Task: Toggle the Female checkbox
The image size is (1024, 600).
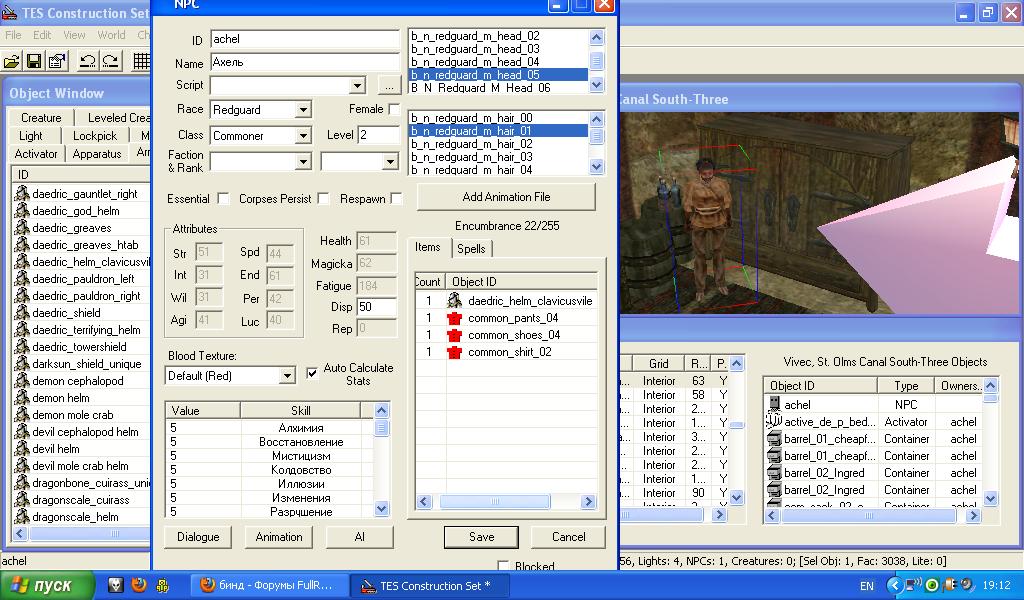Action: tap(394, 109)
